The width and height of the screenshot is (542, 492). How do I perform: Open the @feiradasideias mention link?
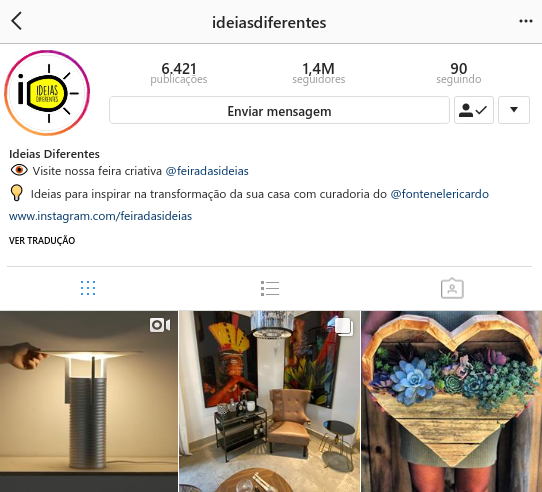point(207,171)
